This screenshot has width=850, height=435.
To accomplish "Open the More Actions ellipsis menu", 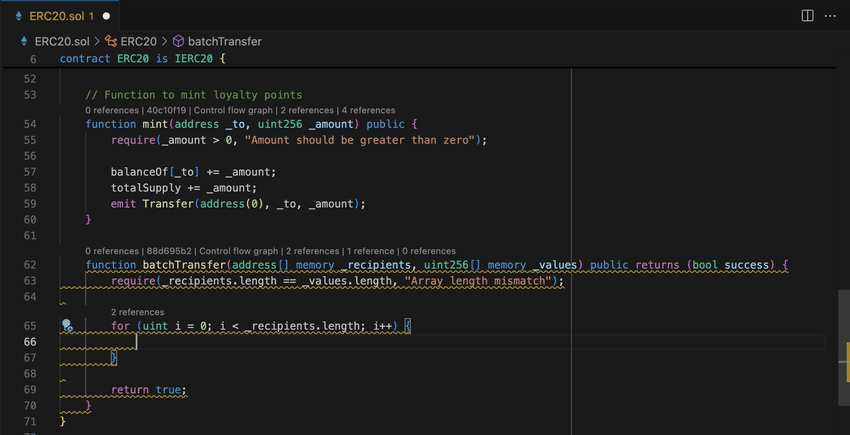I will (x=830, y=16).
